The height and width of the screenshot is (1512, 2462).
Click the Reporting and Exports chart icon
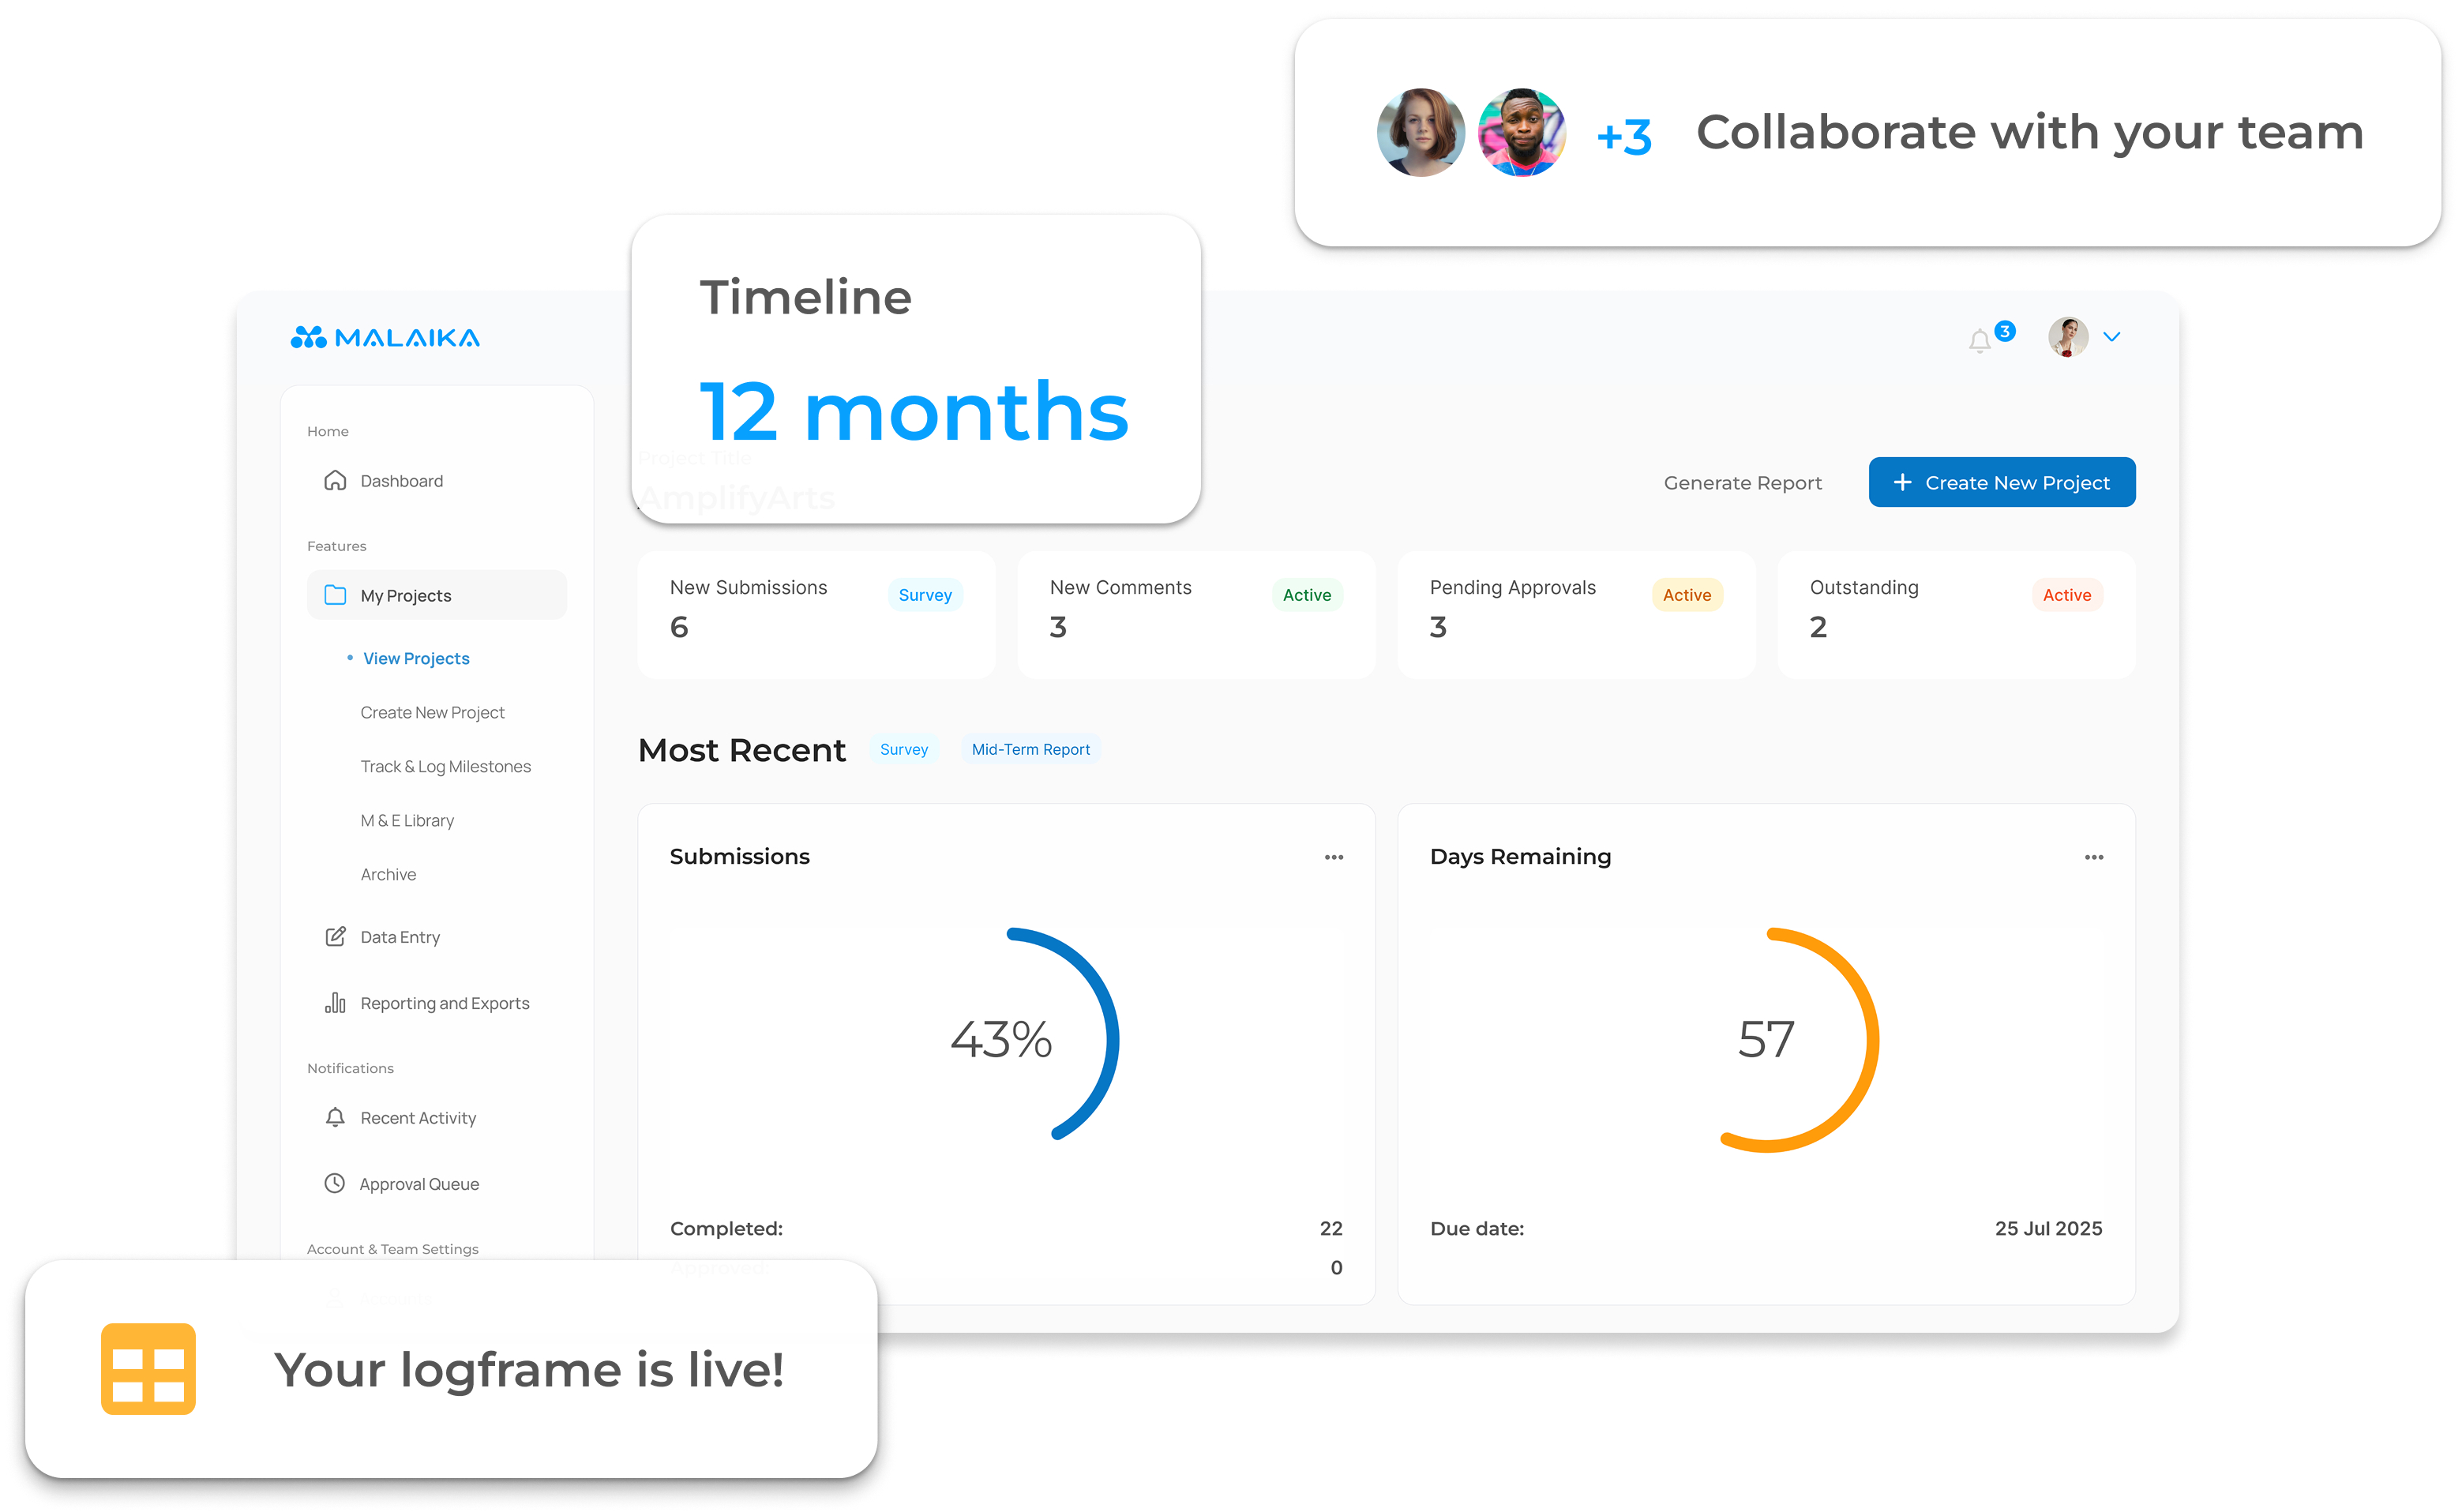(335, 1003)
